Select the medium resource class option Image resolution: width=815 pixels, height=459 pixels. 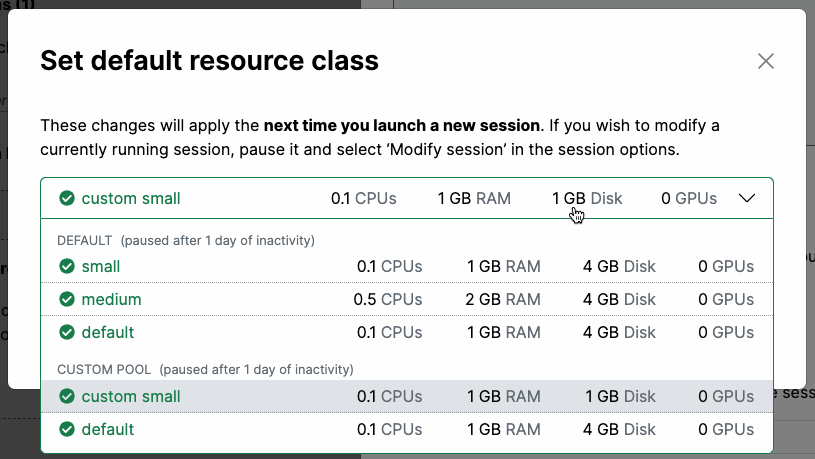(x=407, y=299)
